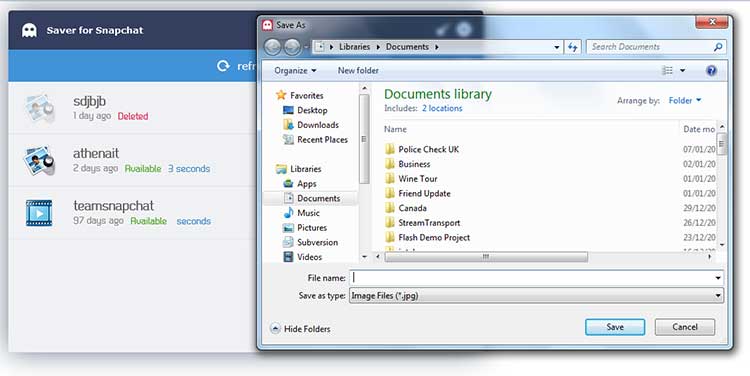
Task: Close the Save As dialog
Action: pos(712,22)
